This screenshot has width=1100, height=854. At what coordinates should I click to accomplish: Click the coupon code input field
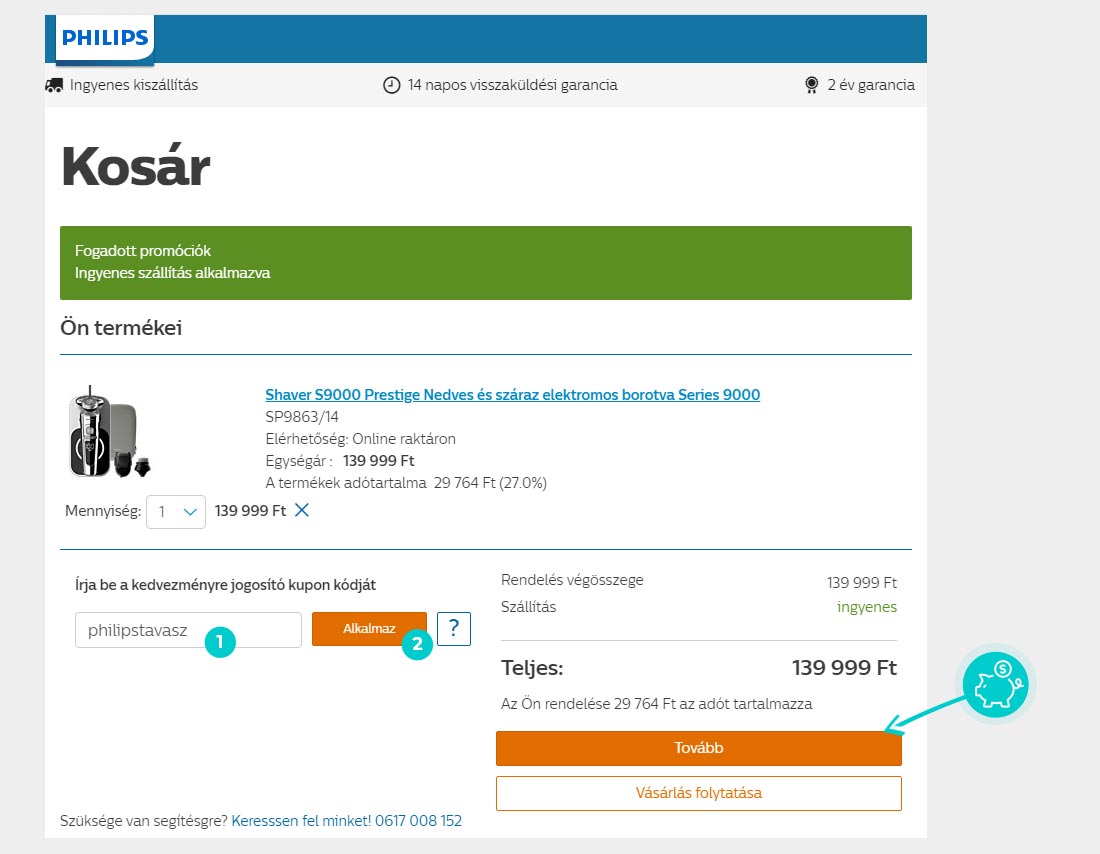tap(188, 630)
